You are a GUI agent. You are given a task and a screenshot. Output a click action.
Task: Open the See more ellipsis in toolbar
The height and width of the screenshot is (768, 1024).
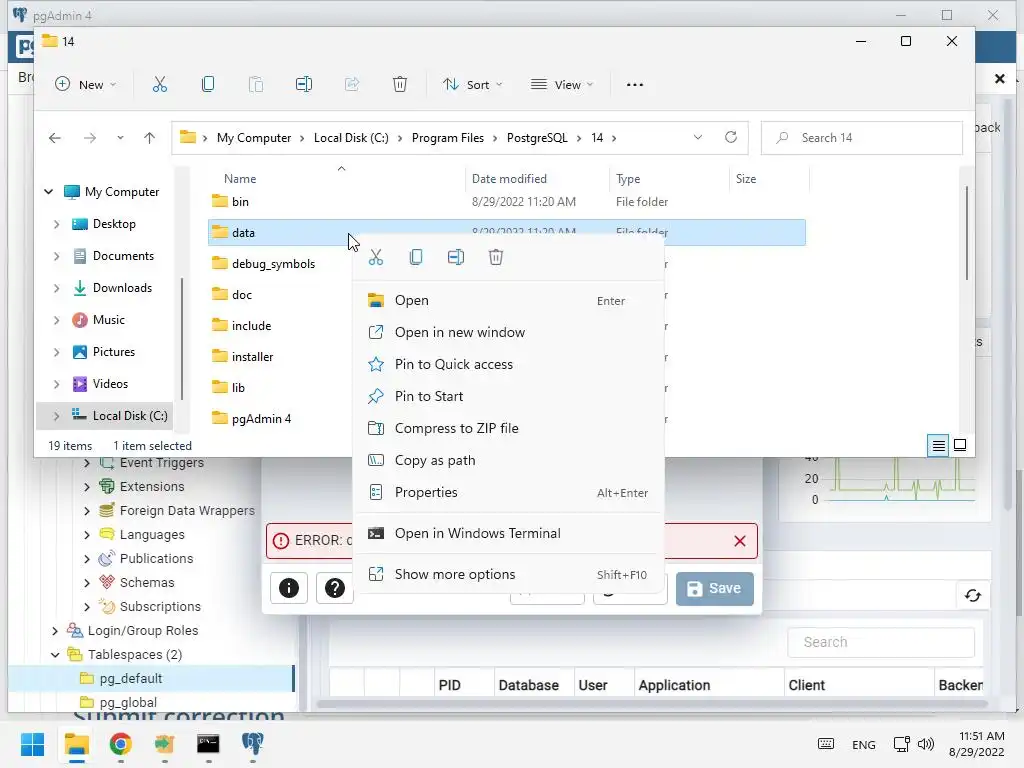click(x=635, y=84)
